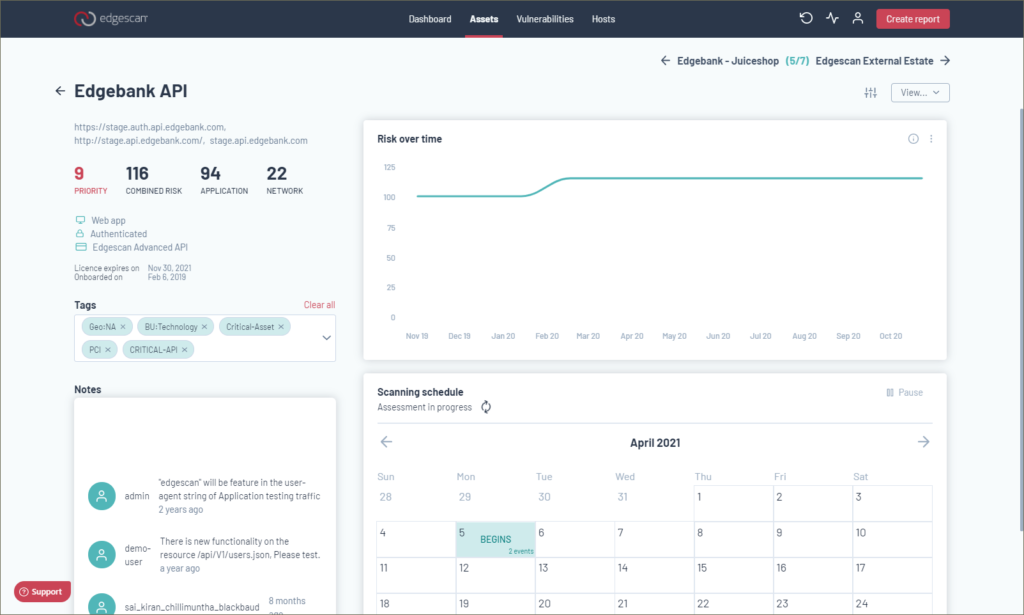Click the assessment in progress sync icon
Viewport: 1024px width, 615px height.
(x=486, y=407)
